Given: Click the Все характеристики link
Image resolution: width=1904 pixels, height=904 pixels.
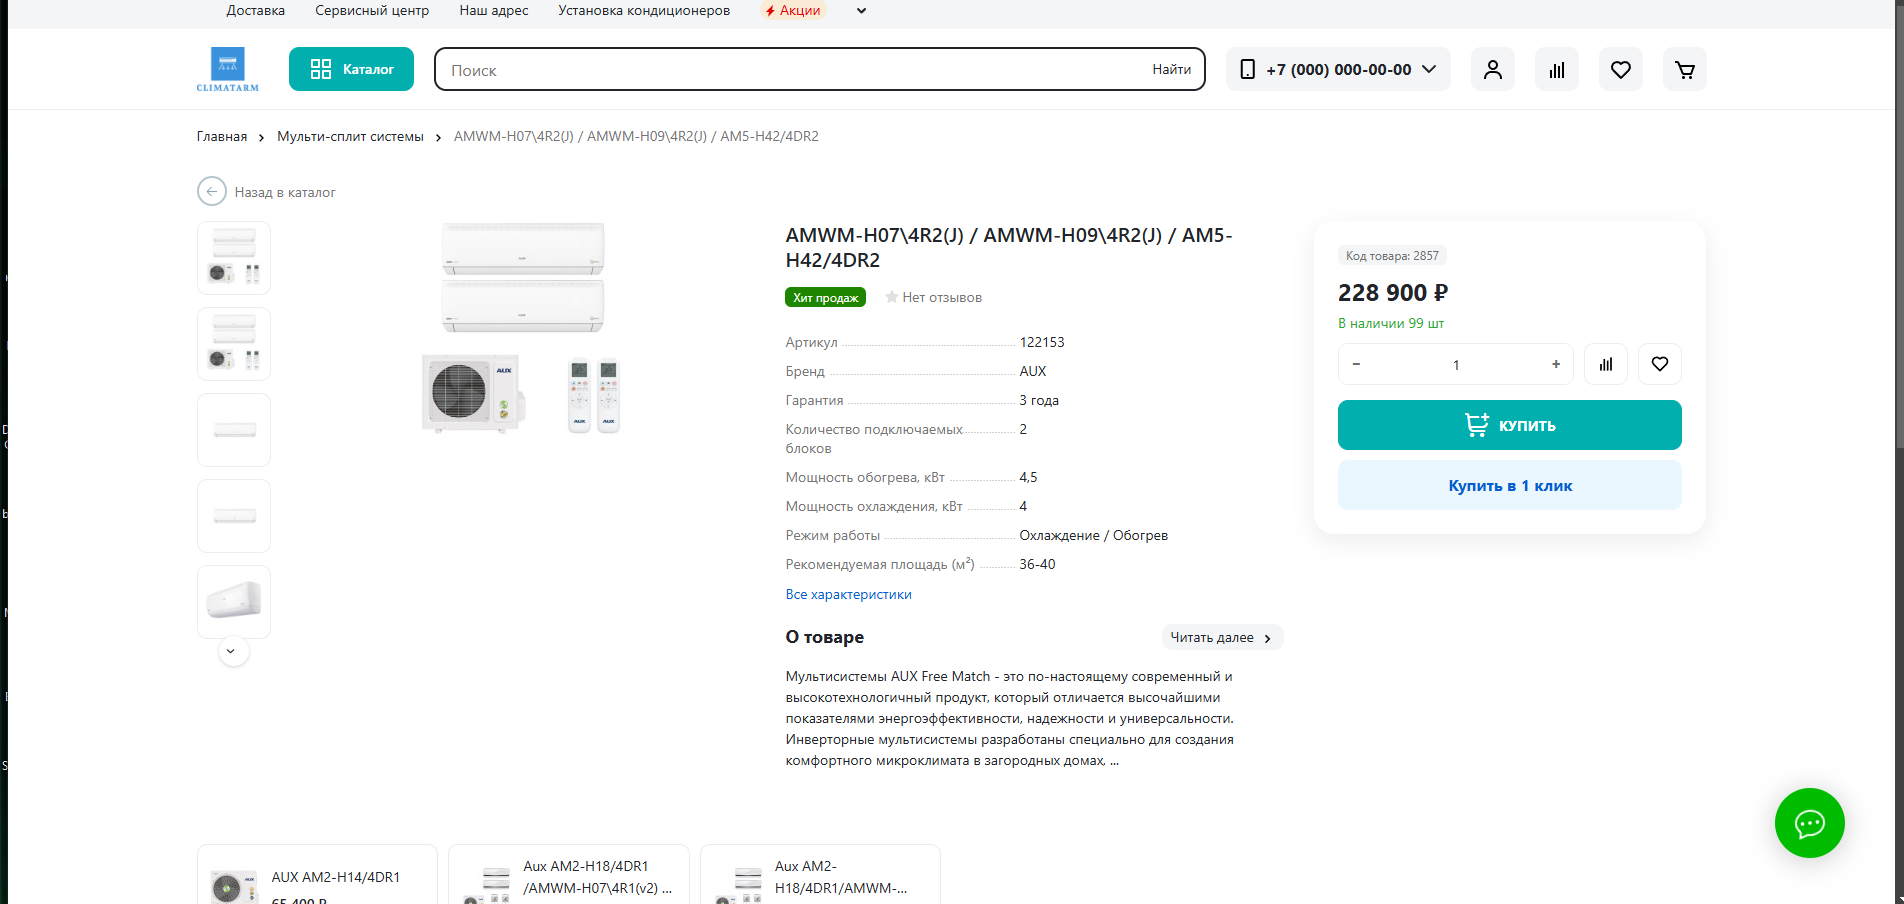Looking at the screenshot, I should point(848,594).
